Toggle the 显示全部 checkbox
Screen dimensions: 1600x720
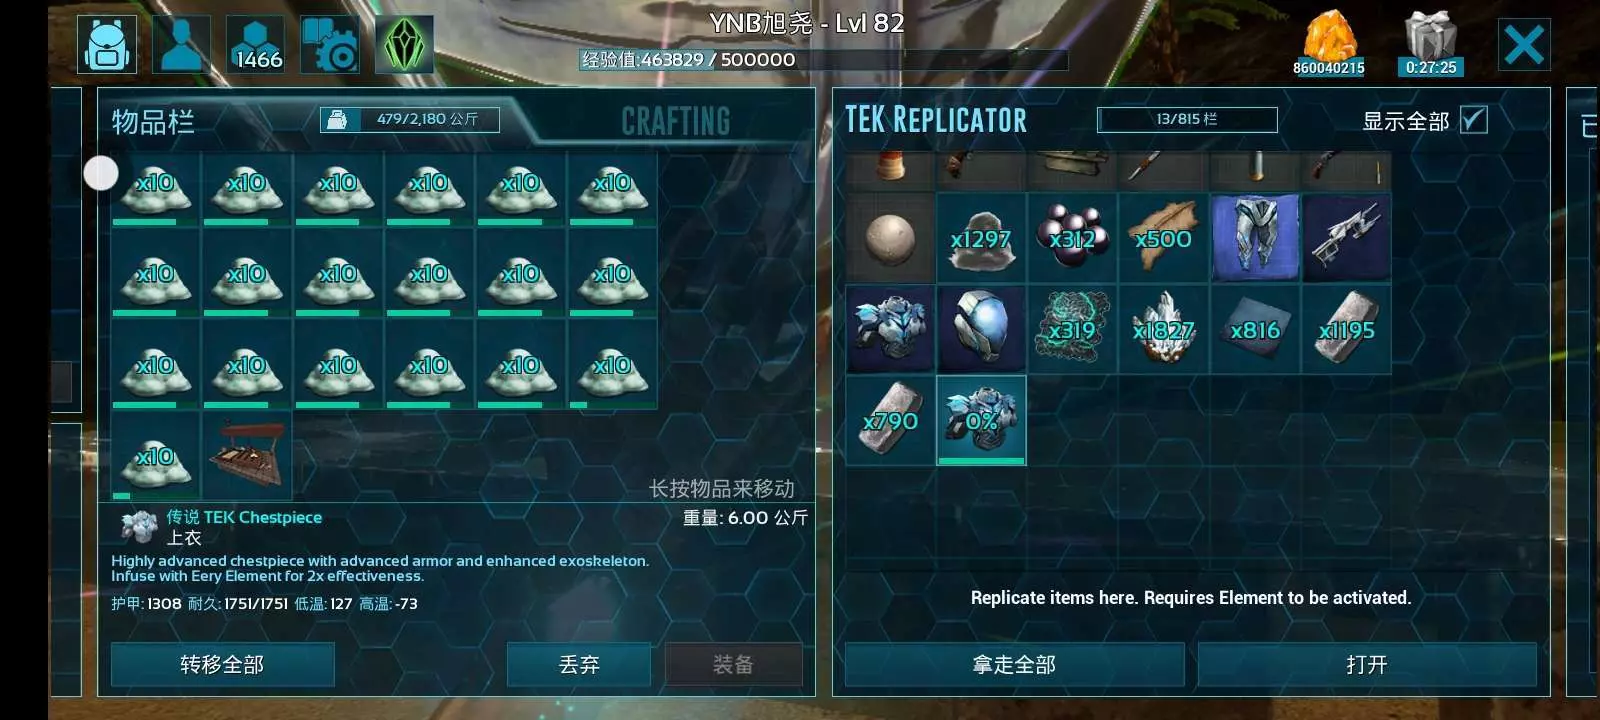coord(1473,120)
